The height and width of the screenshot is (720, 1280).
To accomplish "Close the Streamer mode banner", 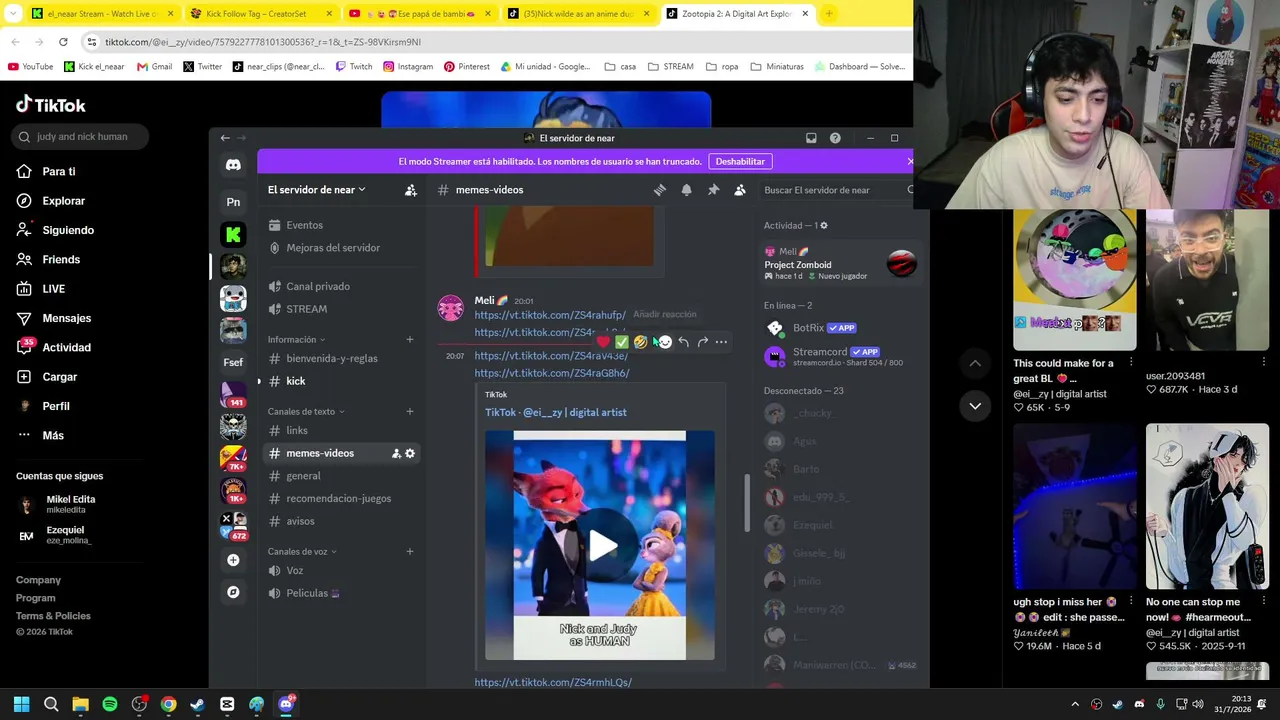I will click(910, 161).
